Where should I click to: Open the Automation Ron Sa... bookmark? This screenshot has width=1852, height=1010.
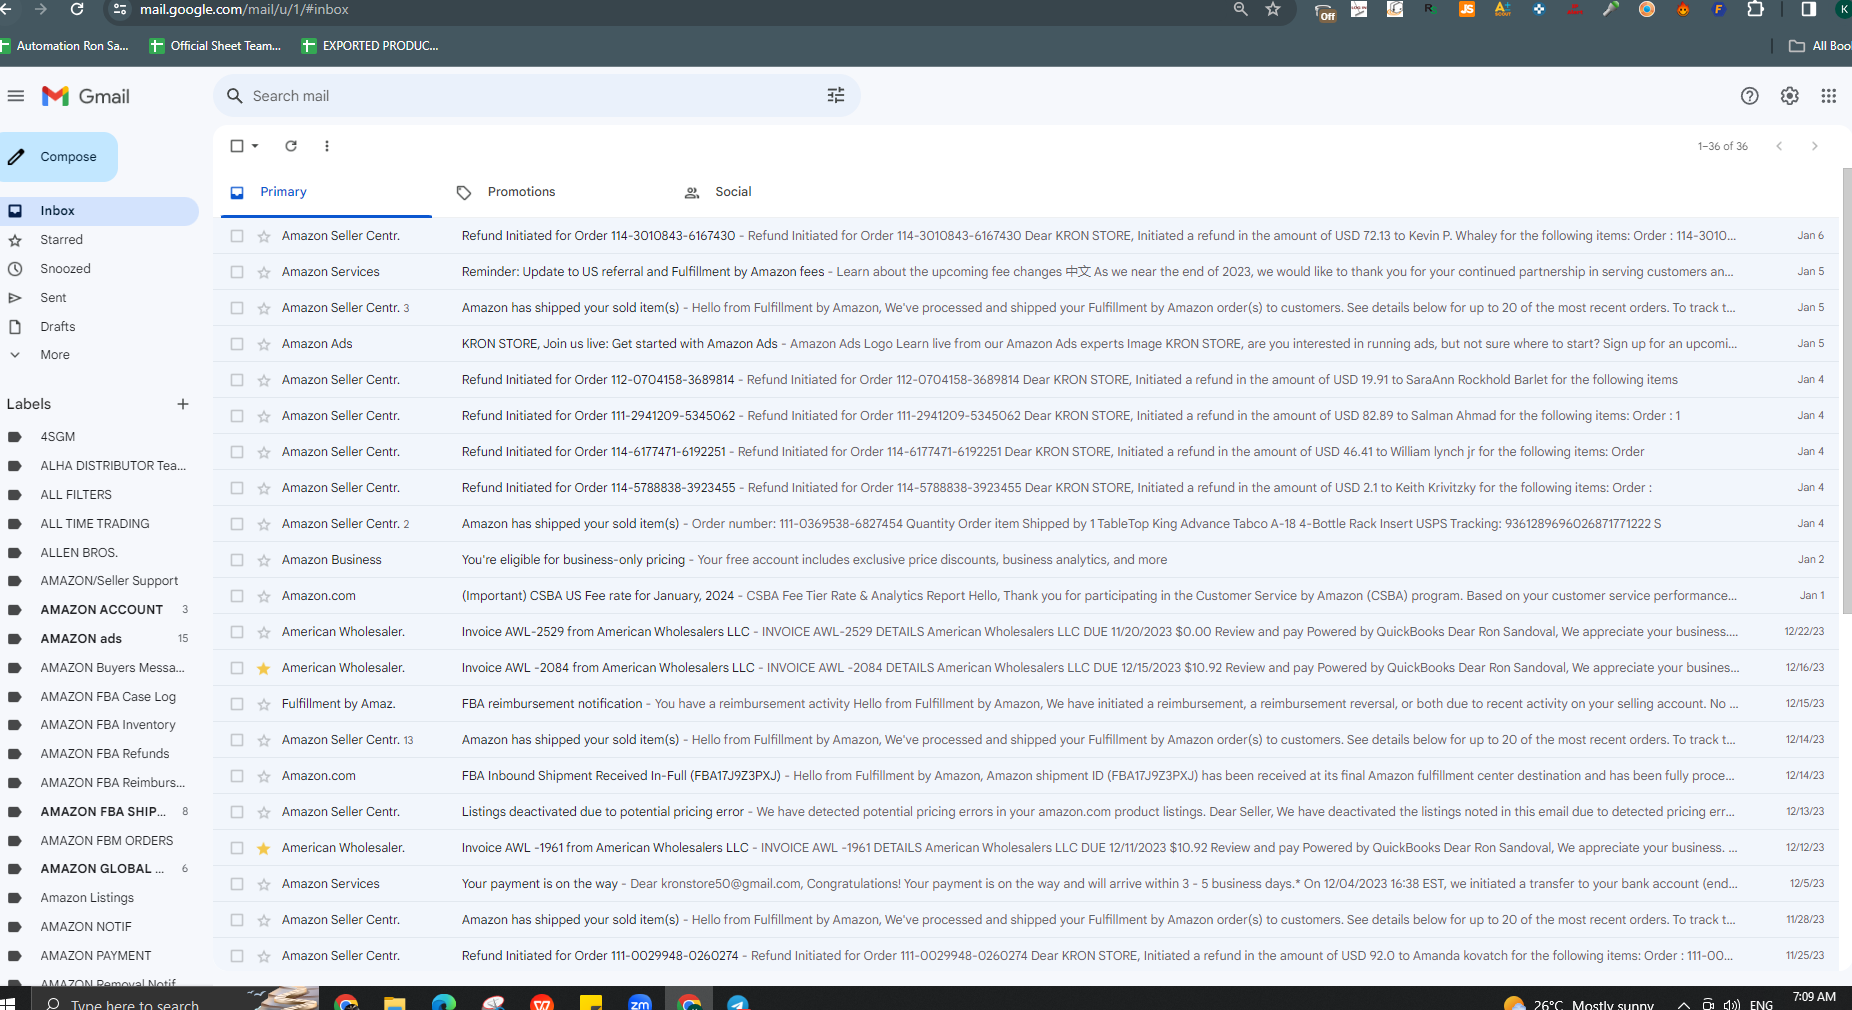[x=66, y=46]
